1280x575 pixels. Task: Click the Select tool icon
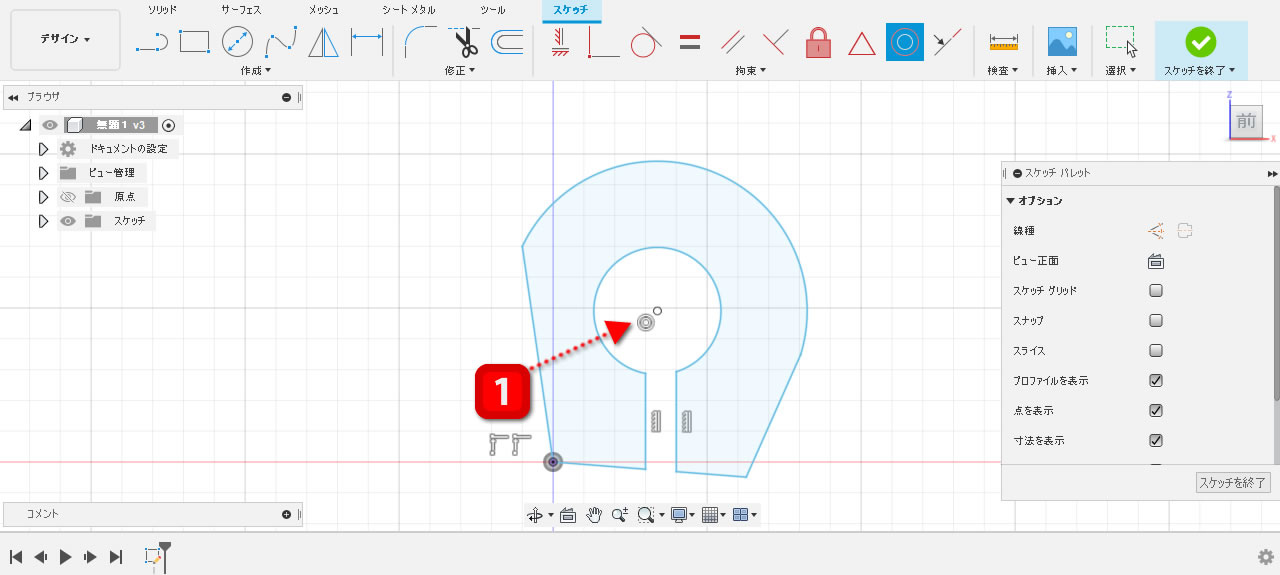pos(1121,42)
